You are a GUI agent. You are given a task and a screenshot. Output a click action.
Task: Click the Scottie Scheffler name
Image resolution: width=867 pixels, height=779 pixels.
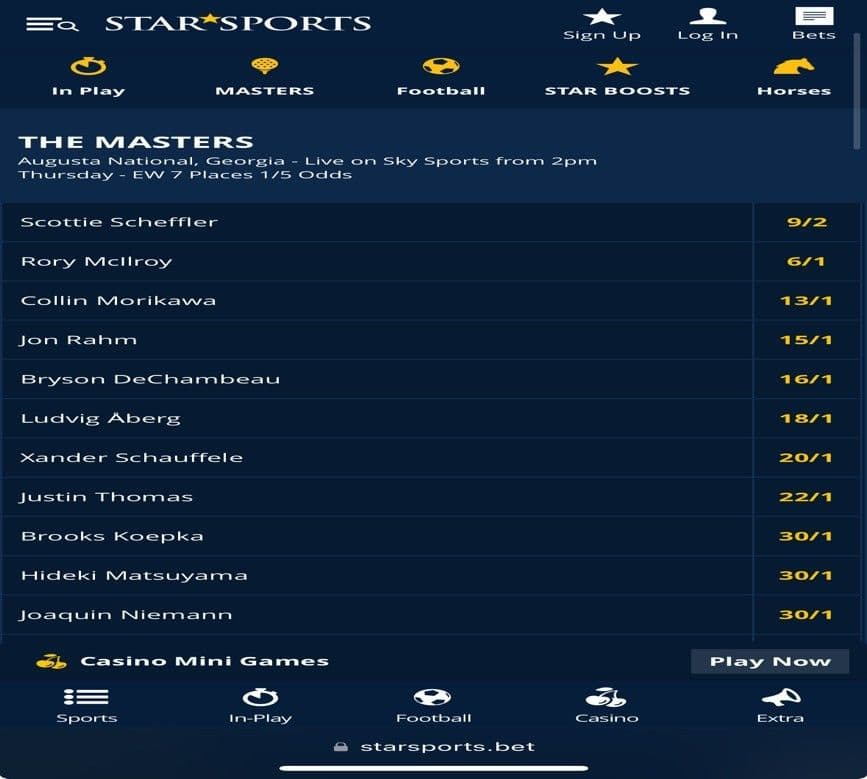pos(119,222)
